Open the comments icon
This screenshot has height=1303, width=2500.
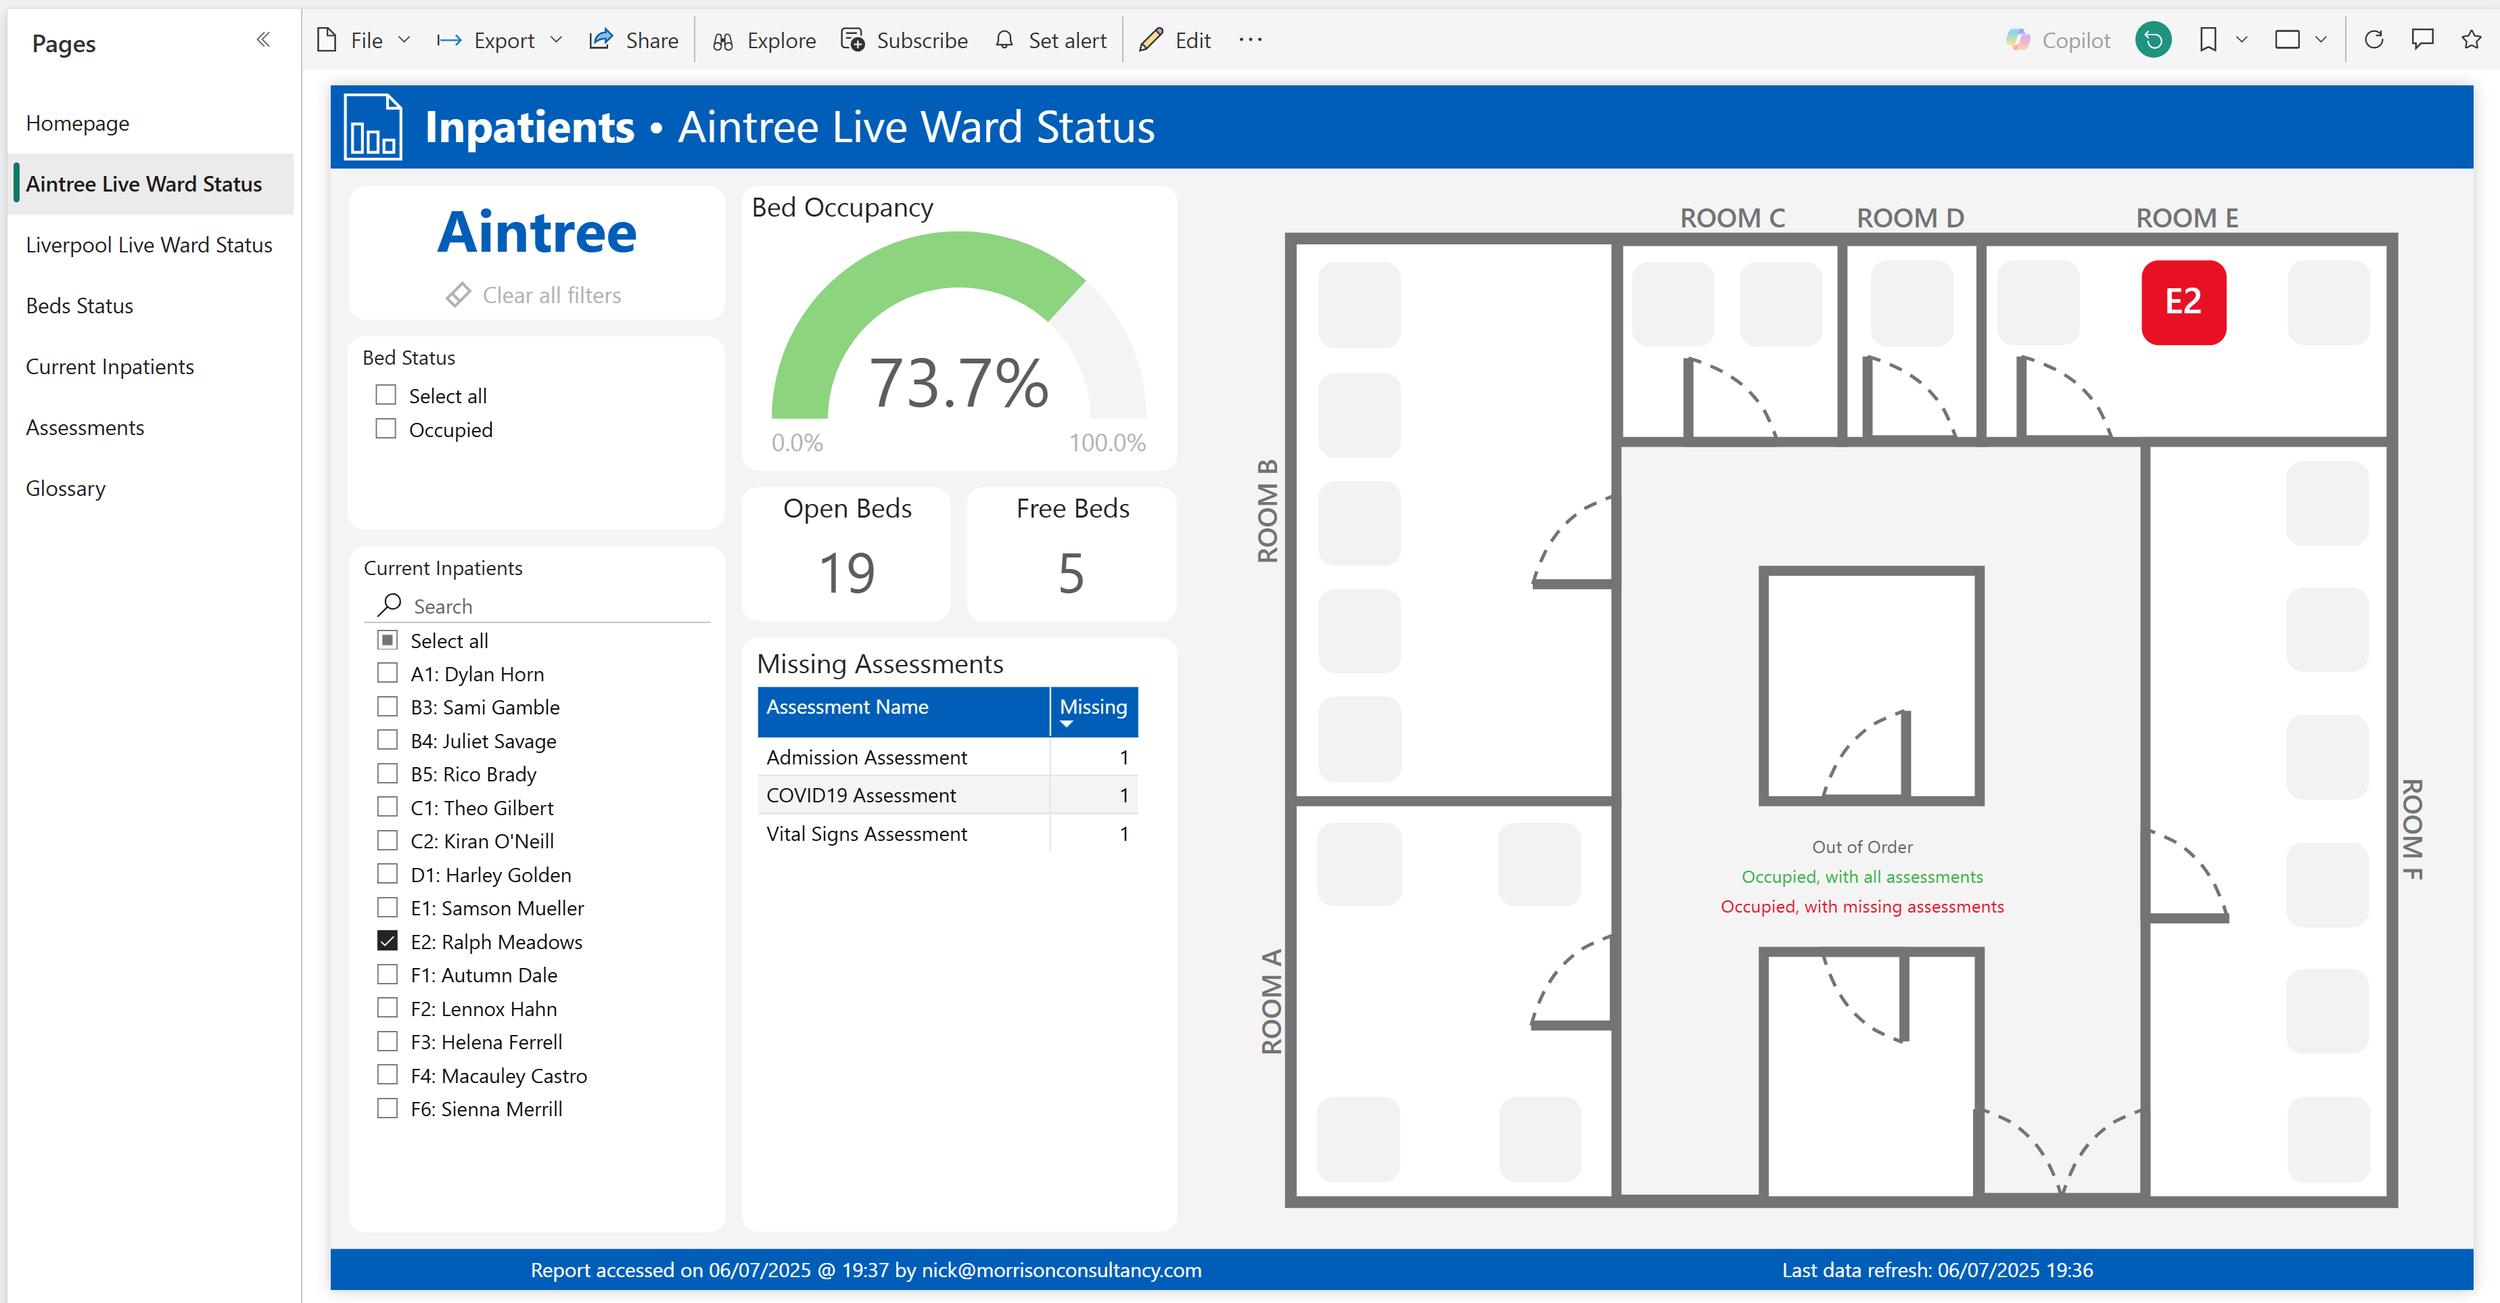(x=2422, y=40)
